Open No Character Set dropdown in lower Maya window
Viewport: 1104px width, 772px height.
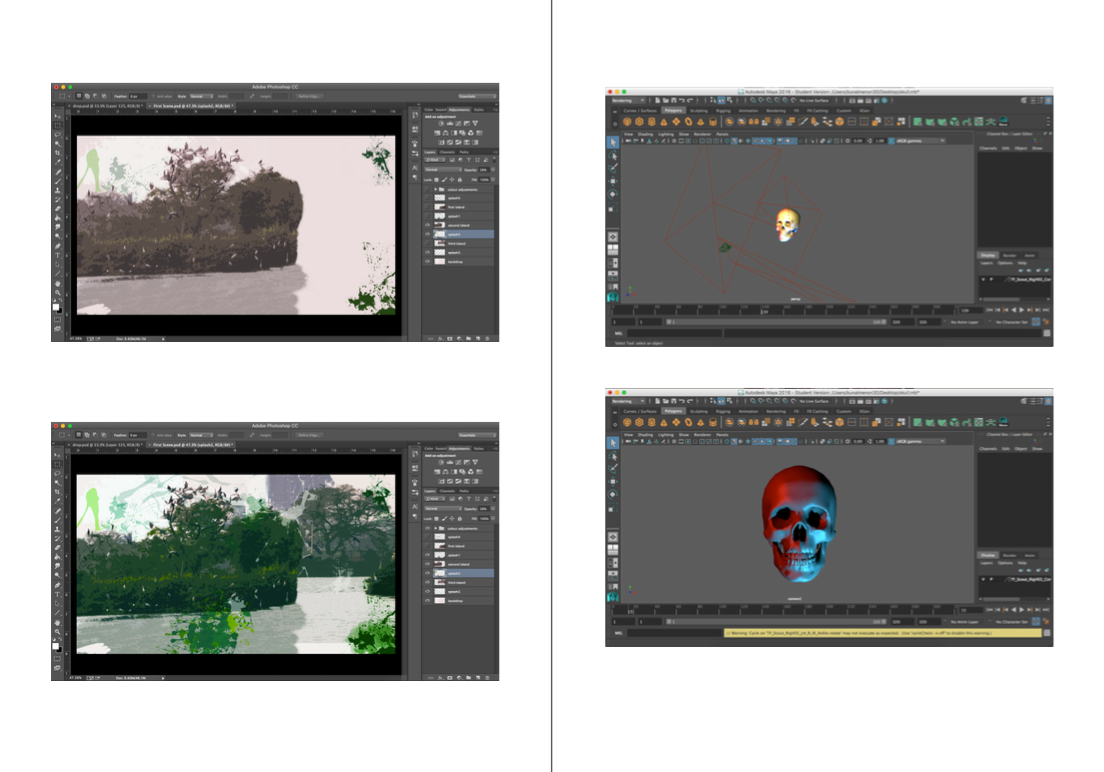pos(1012,623)
